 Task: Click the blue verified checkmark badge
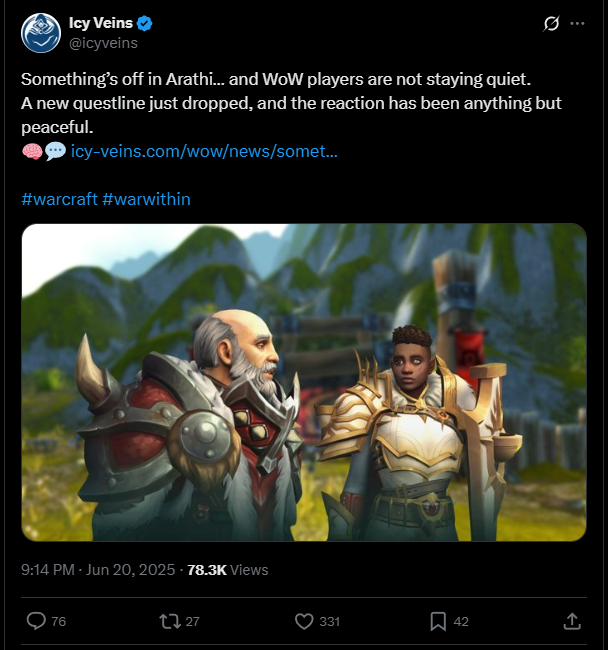tap(145, 23)
